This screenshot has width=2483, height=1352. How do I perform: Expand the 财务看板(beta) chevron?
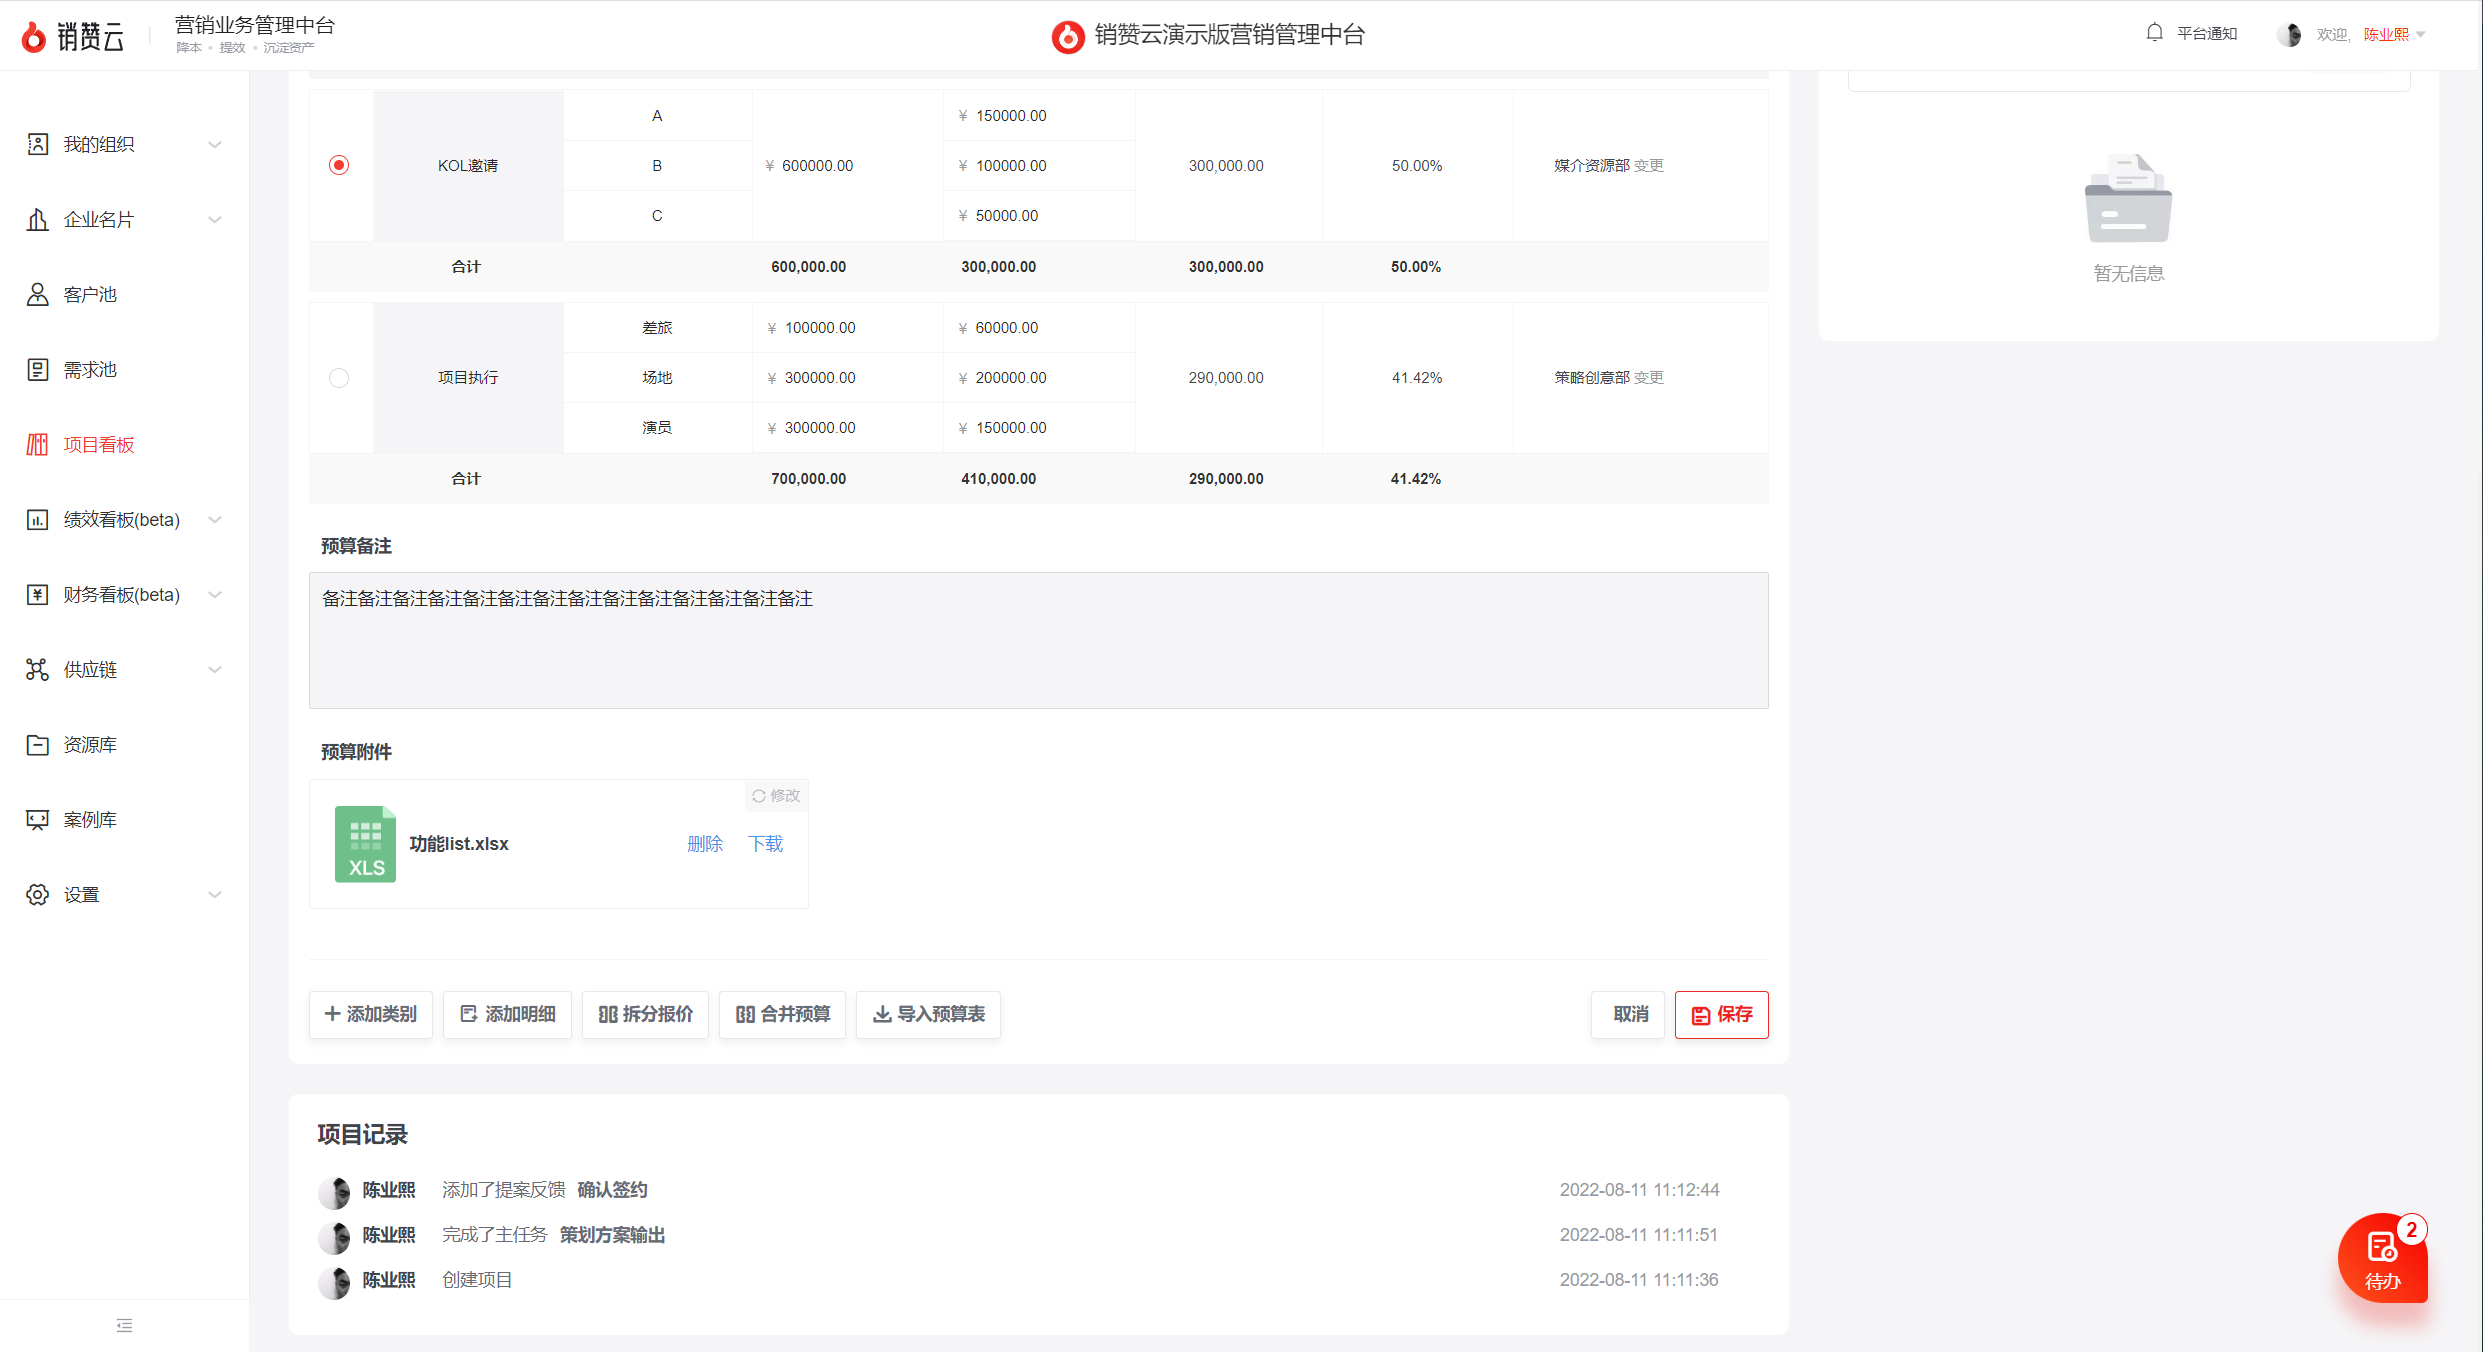(214, 594)
